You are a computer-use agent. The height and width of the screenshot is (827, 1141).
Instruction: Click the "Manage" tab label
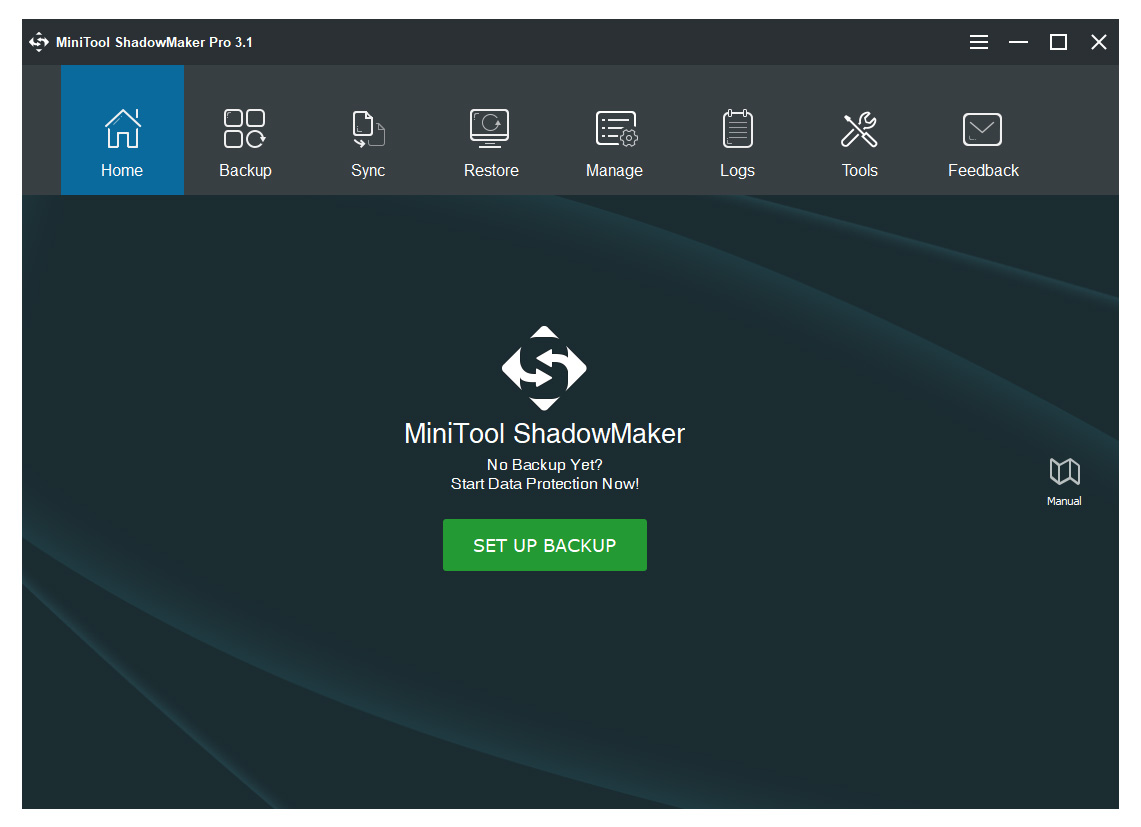[x=614, y=170]
